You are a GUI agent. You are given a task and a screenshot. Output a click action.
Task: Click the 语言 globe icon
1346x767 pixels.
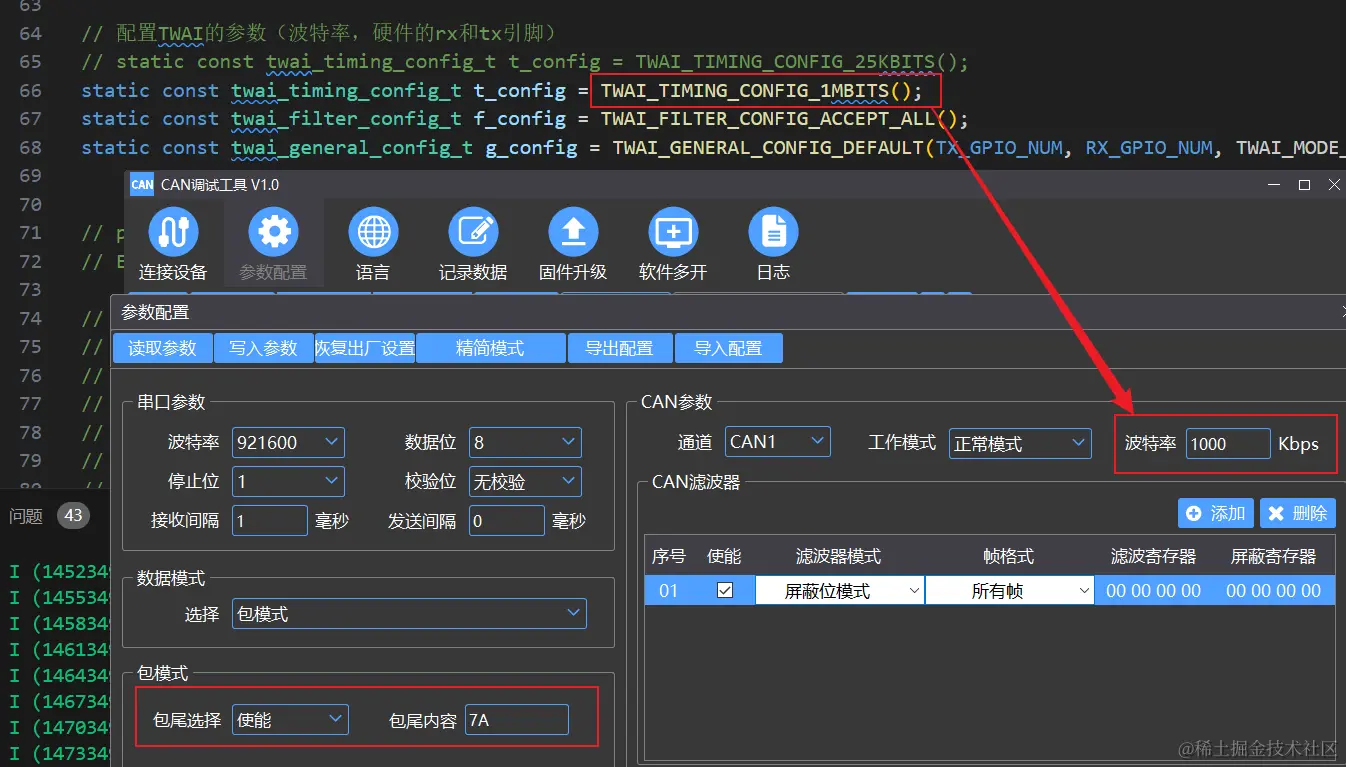point(373,232)
